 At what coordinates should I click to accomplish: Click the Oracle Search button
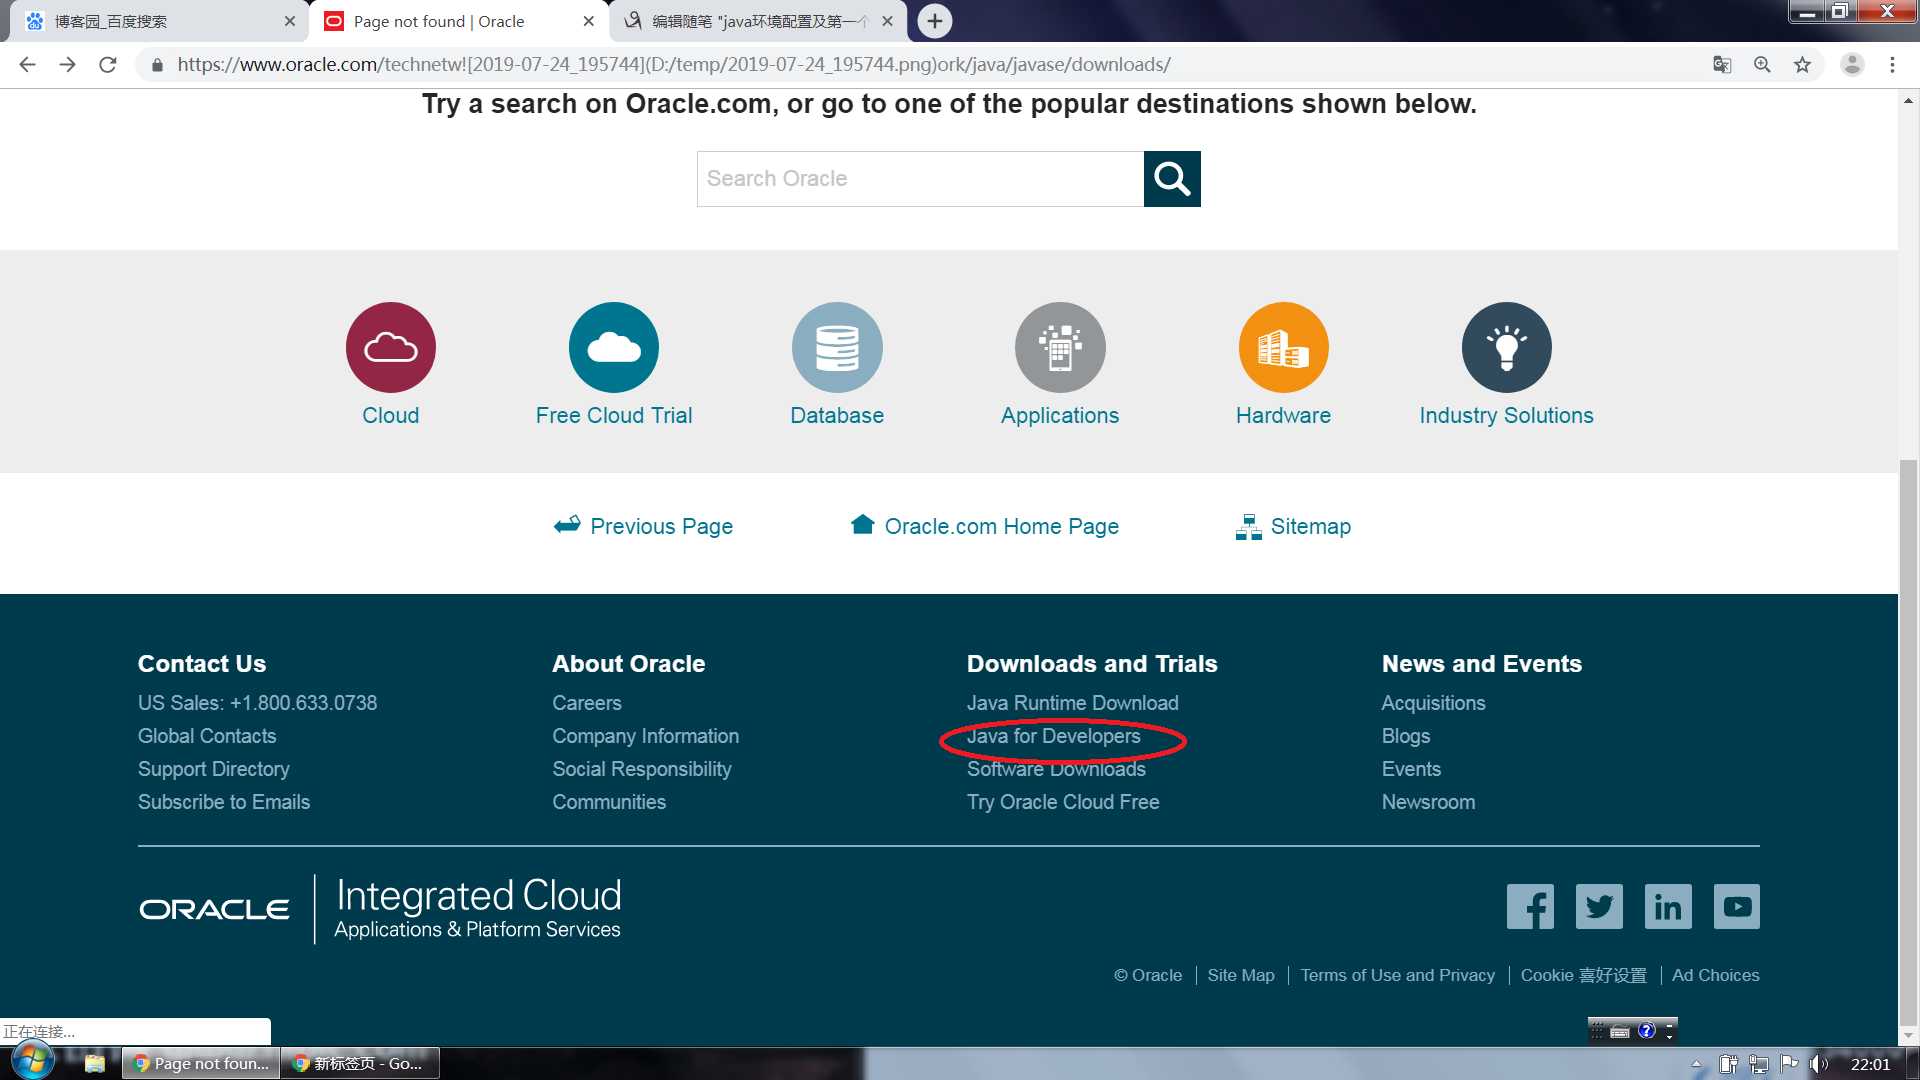point(1171,178)
